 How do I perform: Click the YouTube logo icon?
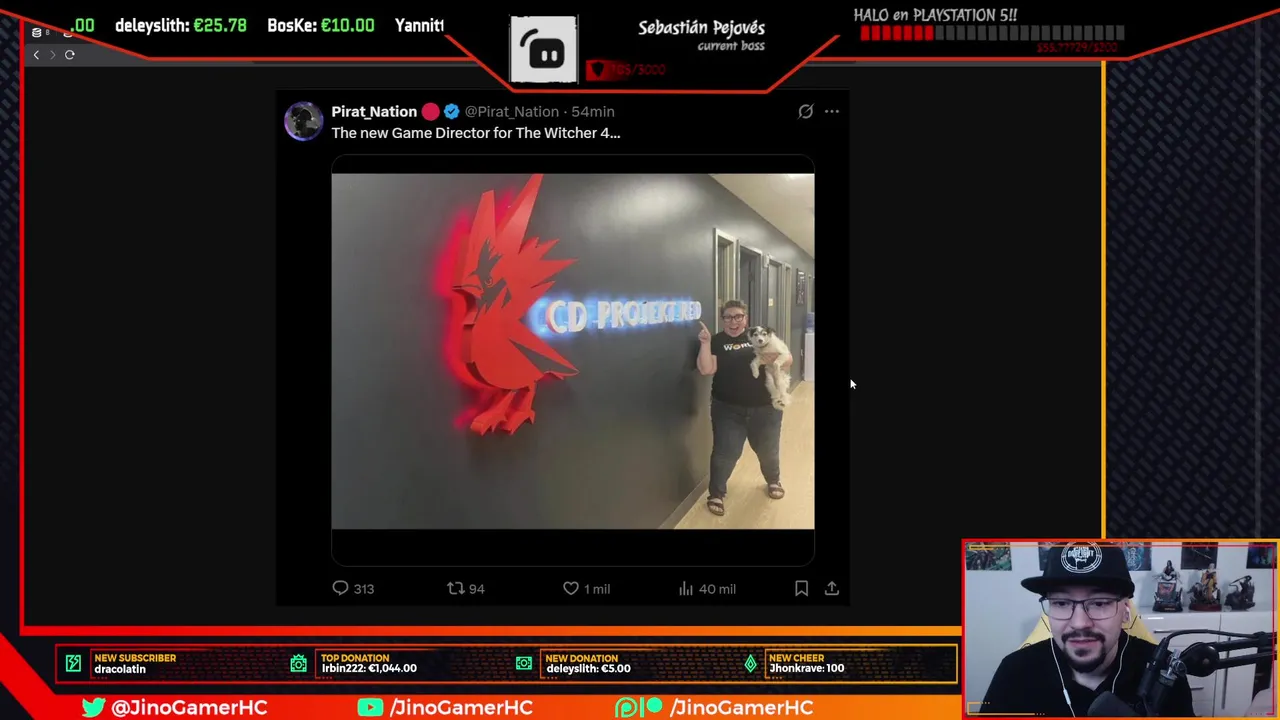click(x=370, y=707)
